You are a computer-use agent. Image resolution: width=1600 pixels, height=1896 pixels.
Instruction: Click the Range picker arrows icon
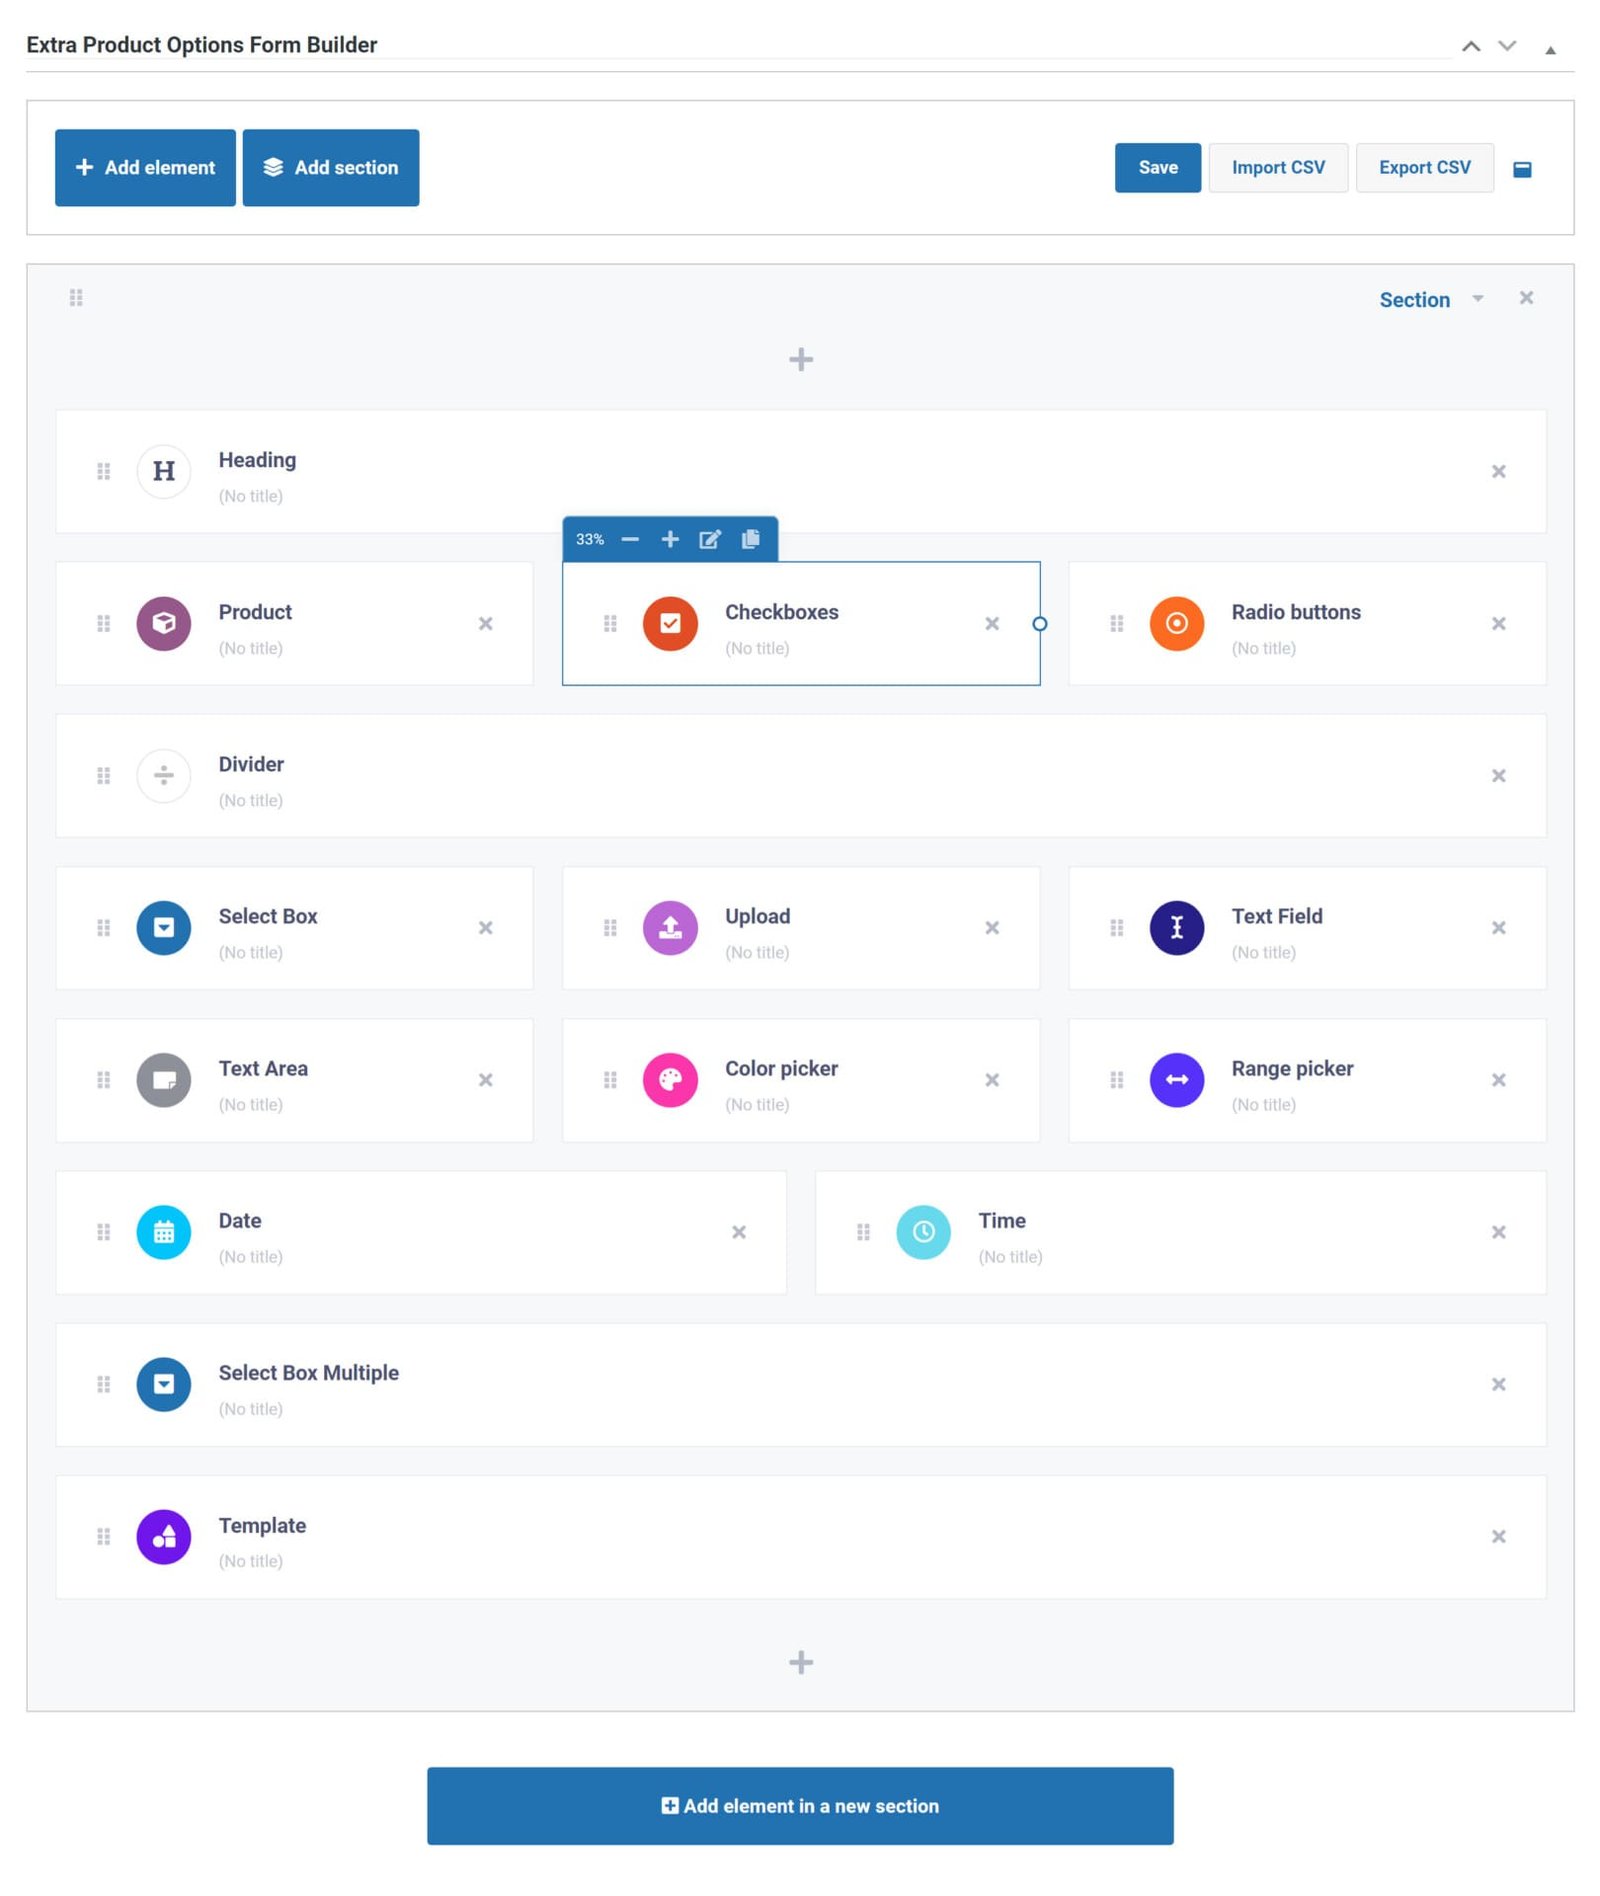coord(1177,1080)
